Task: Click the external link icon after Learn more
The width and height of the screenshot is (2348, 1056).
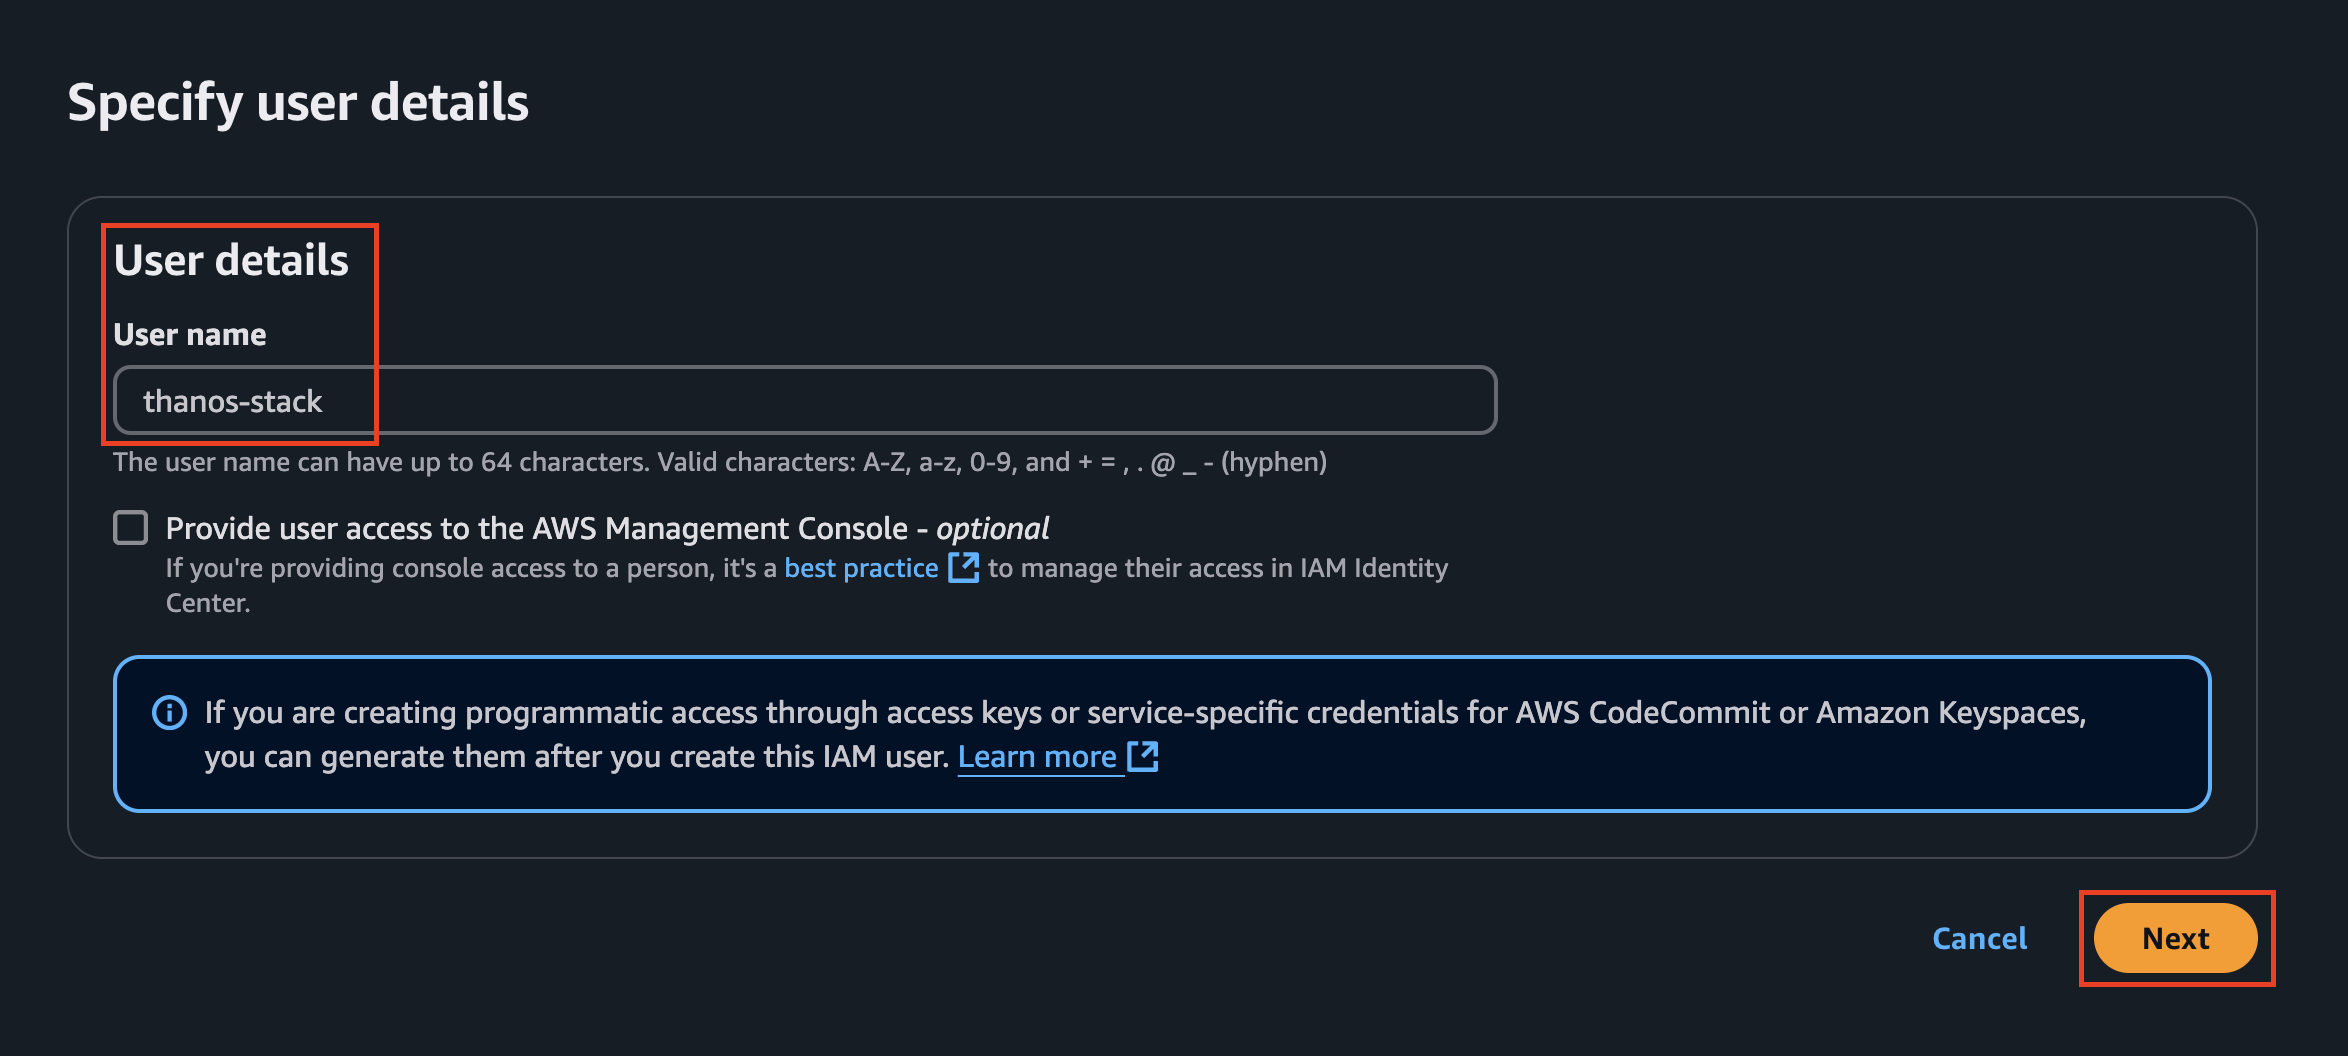Action: click(1142, 757)
